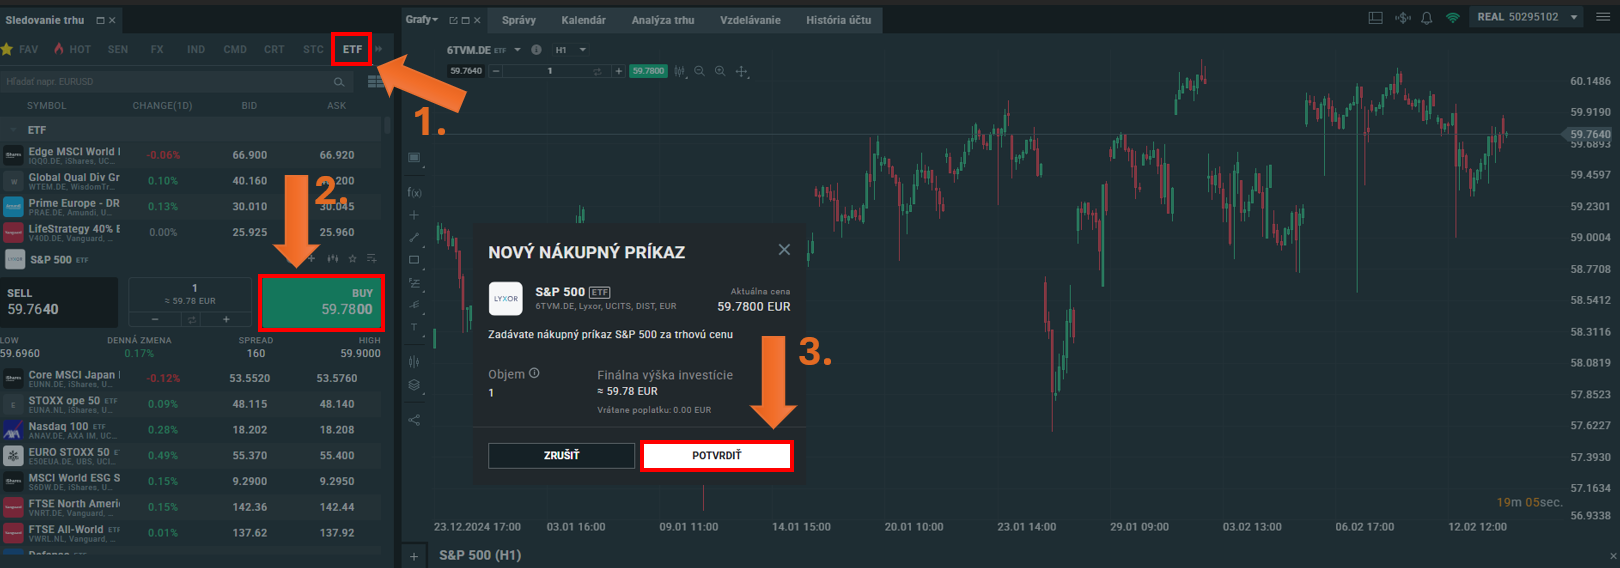Viewport: 1620px width, 568px height.
Task: Click the share icon in chart sidebar
Action: (x=414, y=420)
